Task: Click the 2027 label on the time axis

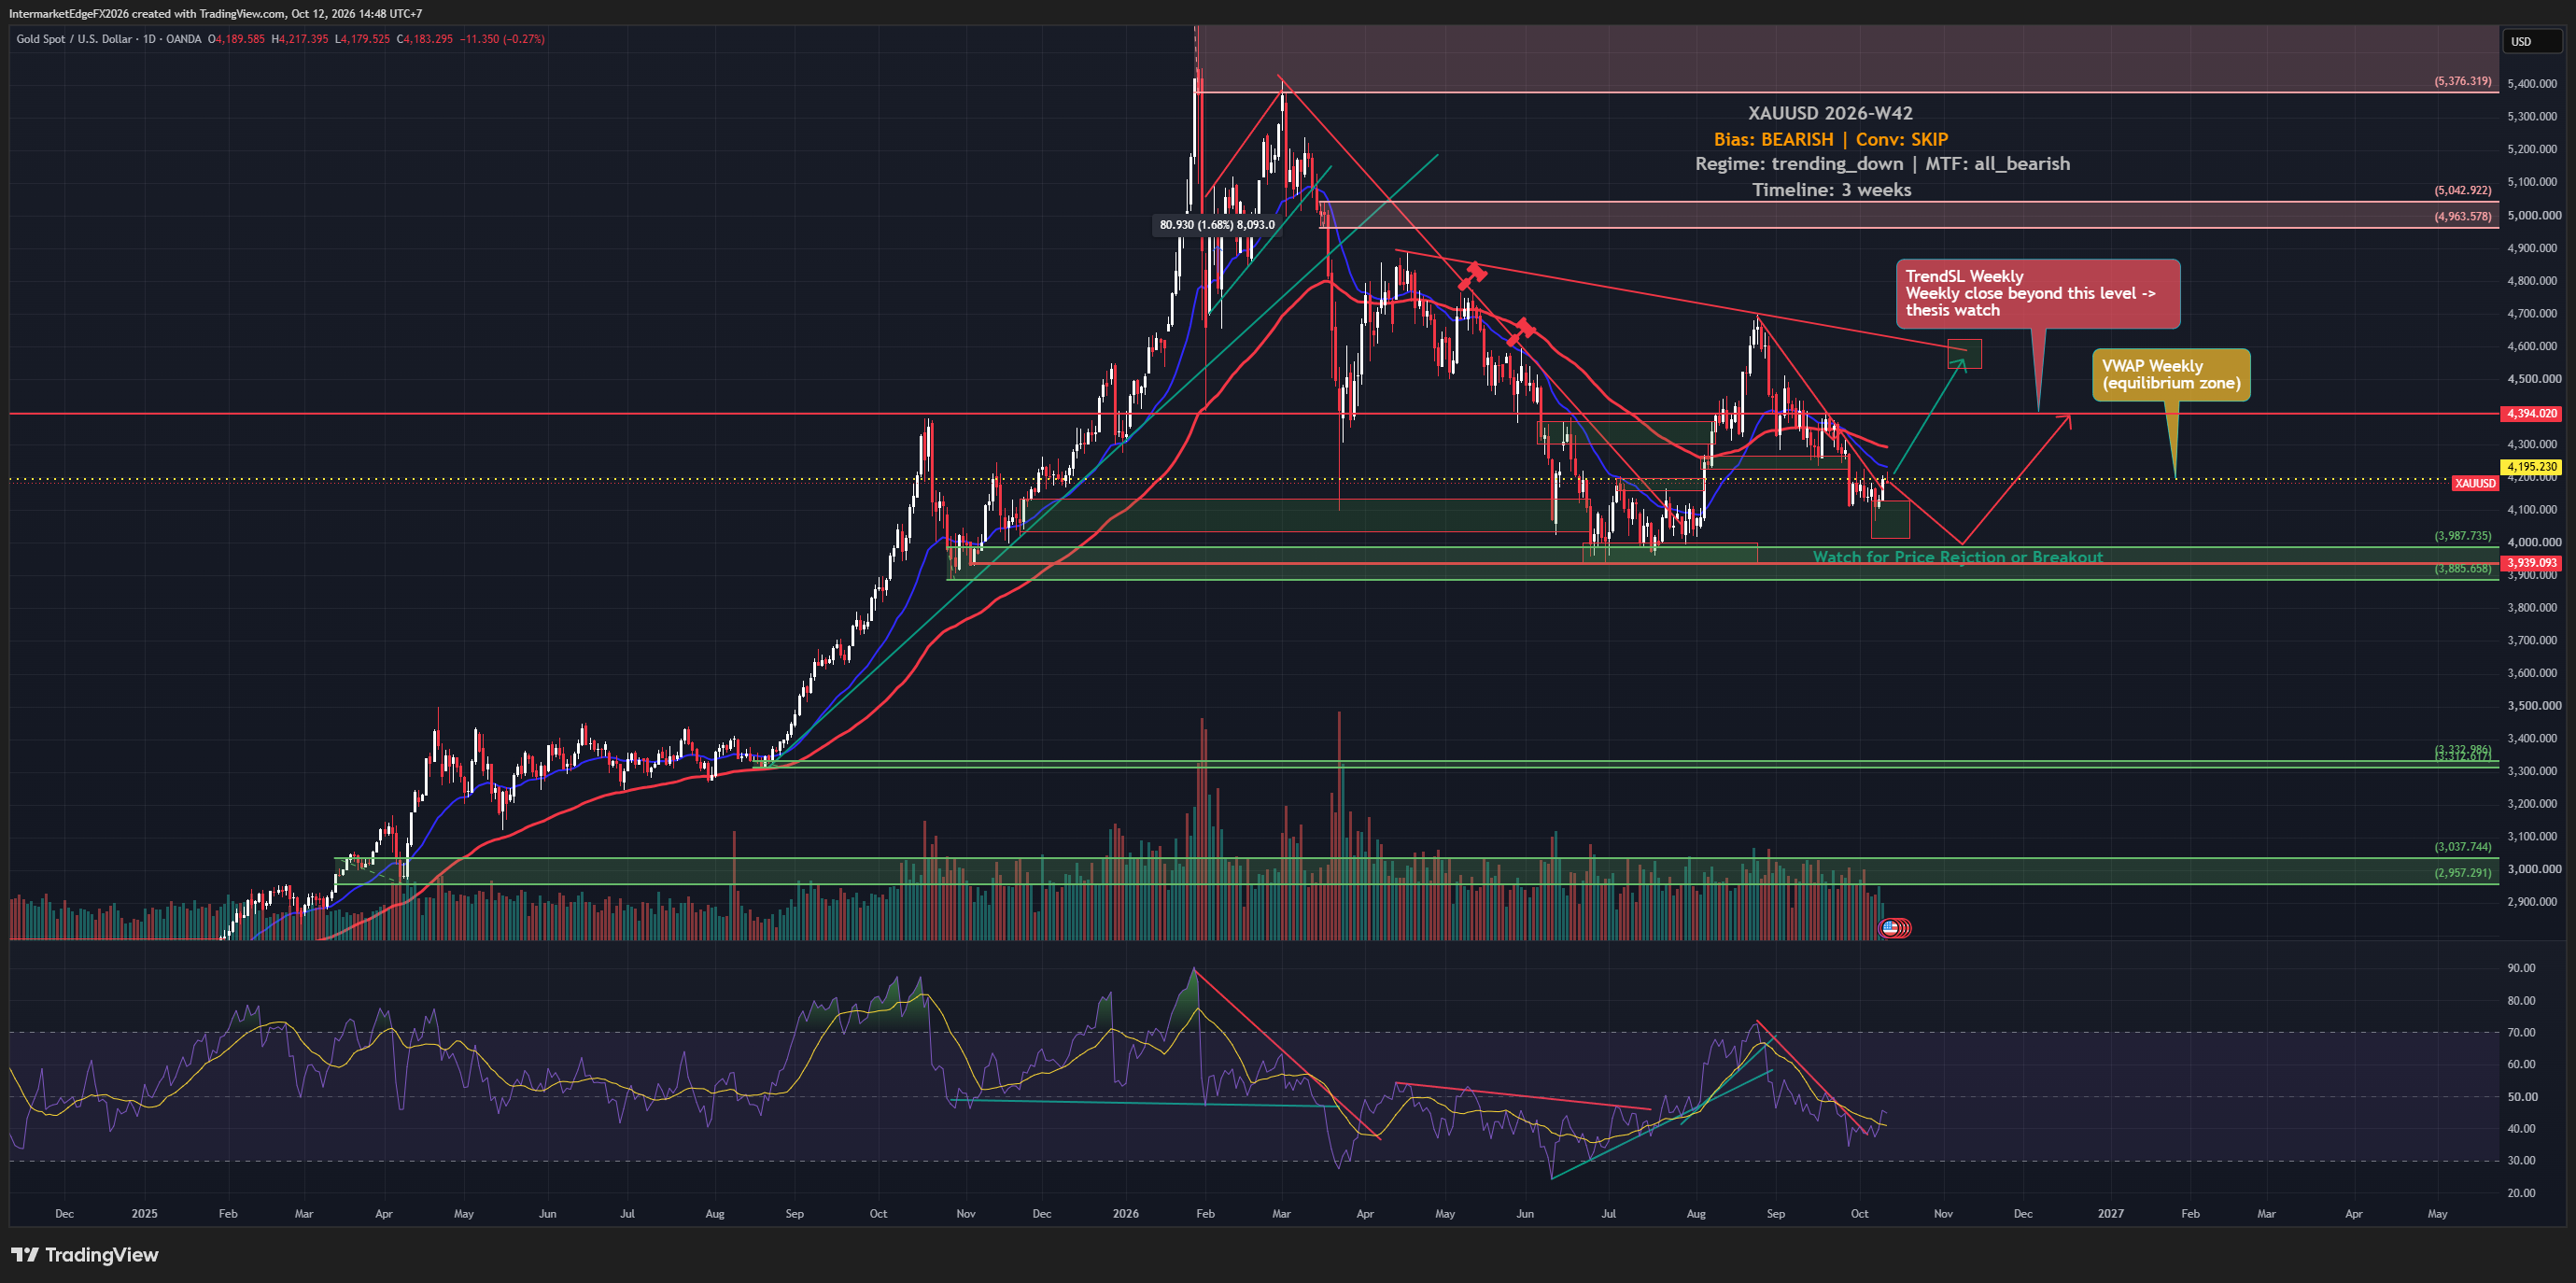Action: 2110,1213
